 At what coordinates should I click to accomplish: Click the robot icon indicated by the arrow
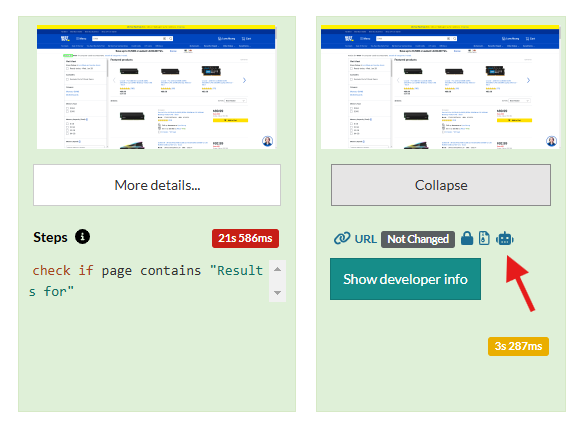[x=505, y=239]
